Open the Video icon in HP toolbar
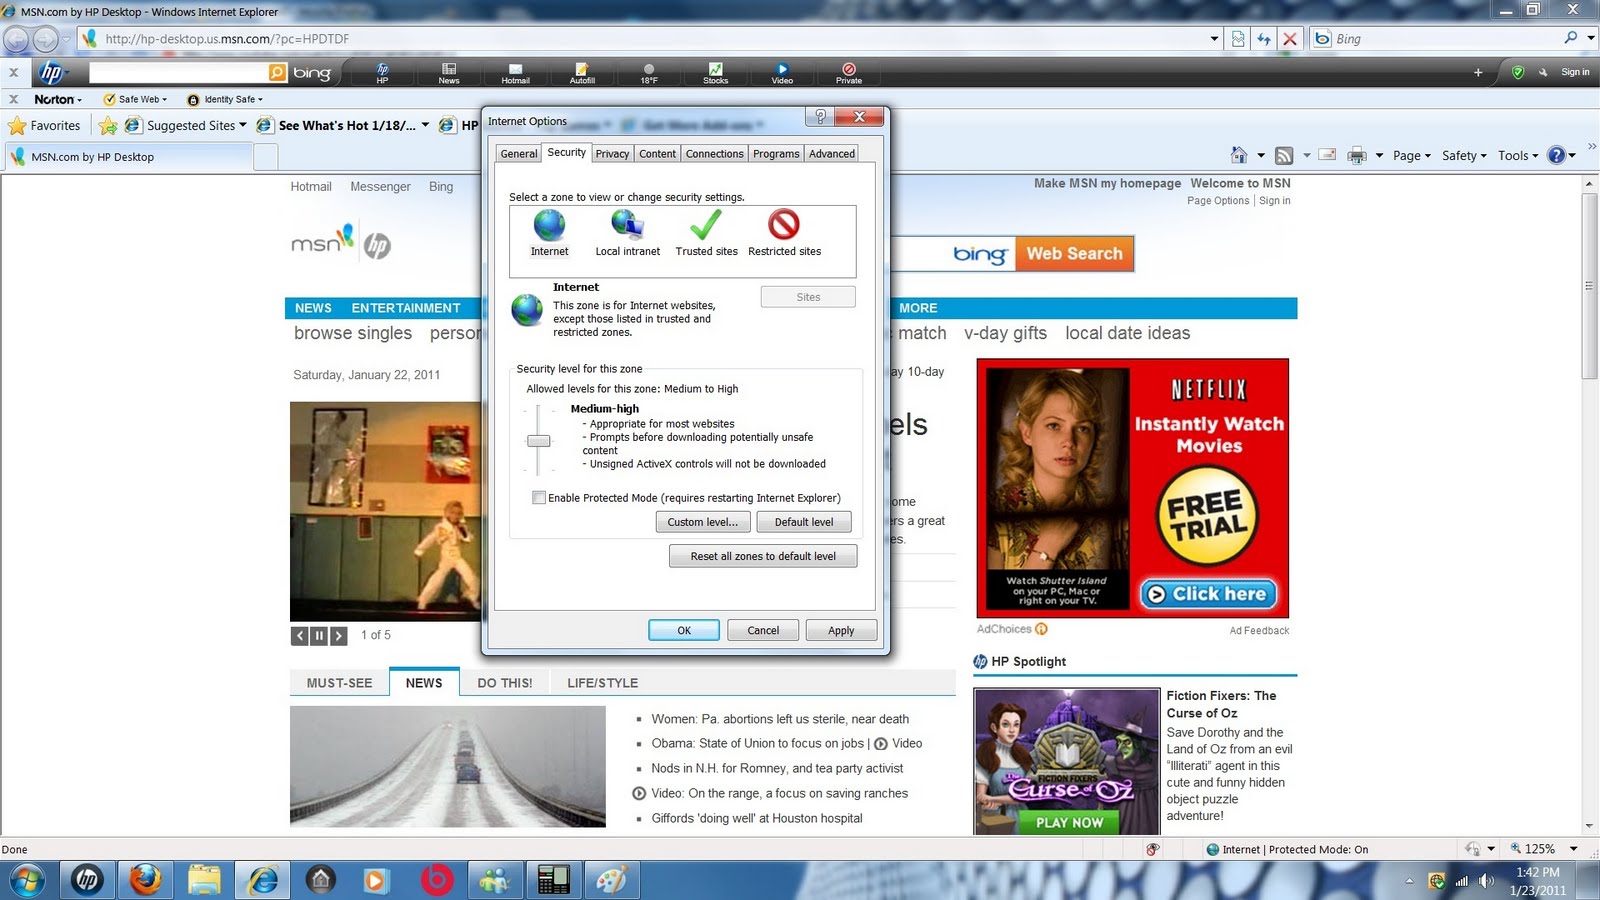Image resolution: width=1600 pixels, height=900 pixels. tap(782, 73)
